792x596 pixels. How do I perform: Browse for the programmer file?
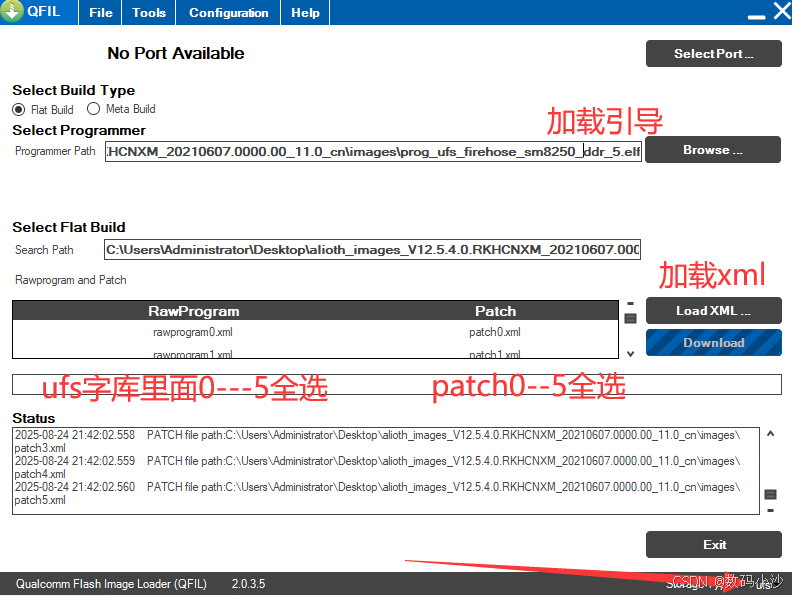coord(713,150)
